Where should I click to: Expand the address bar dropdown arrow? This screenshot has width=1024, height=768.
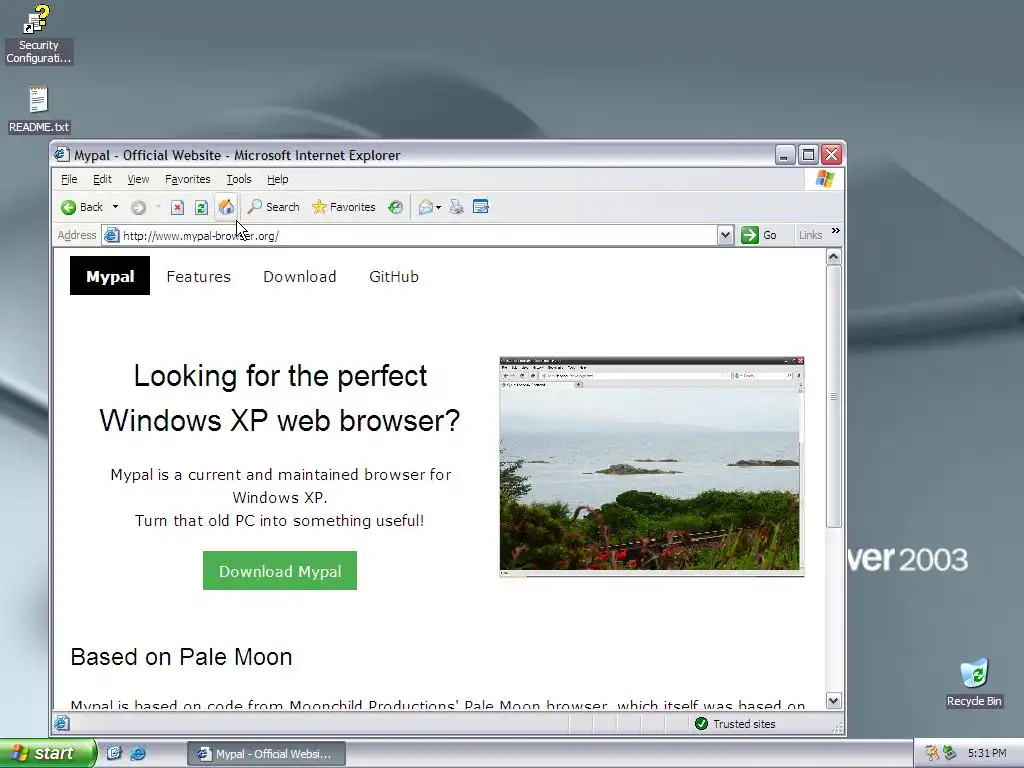point(725,235)
